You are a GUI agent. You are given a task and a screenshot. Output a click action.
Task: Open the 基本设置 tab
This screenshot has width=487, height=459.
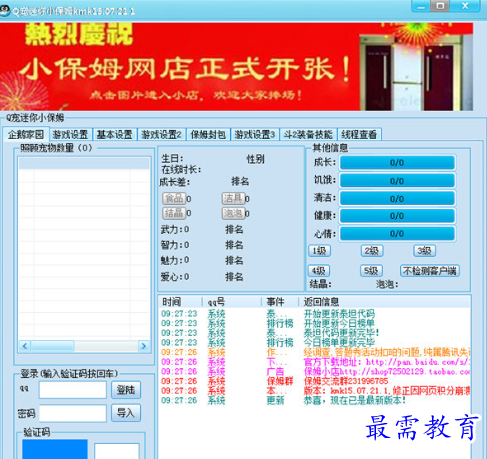[114, 135]
